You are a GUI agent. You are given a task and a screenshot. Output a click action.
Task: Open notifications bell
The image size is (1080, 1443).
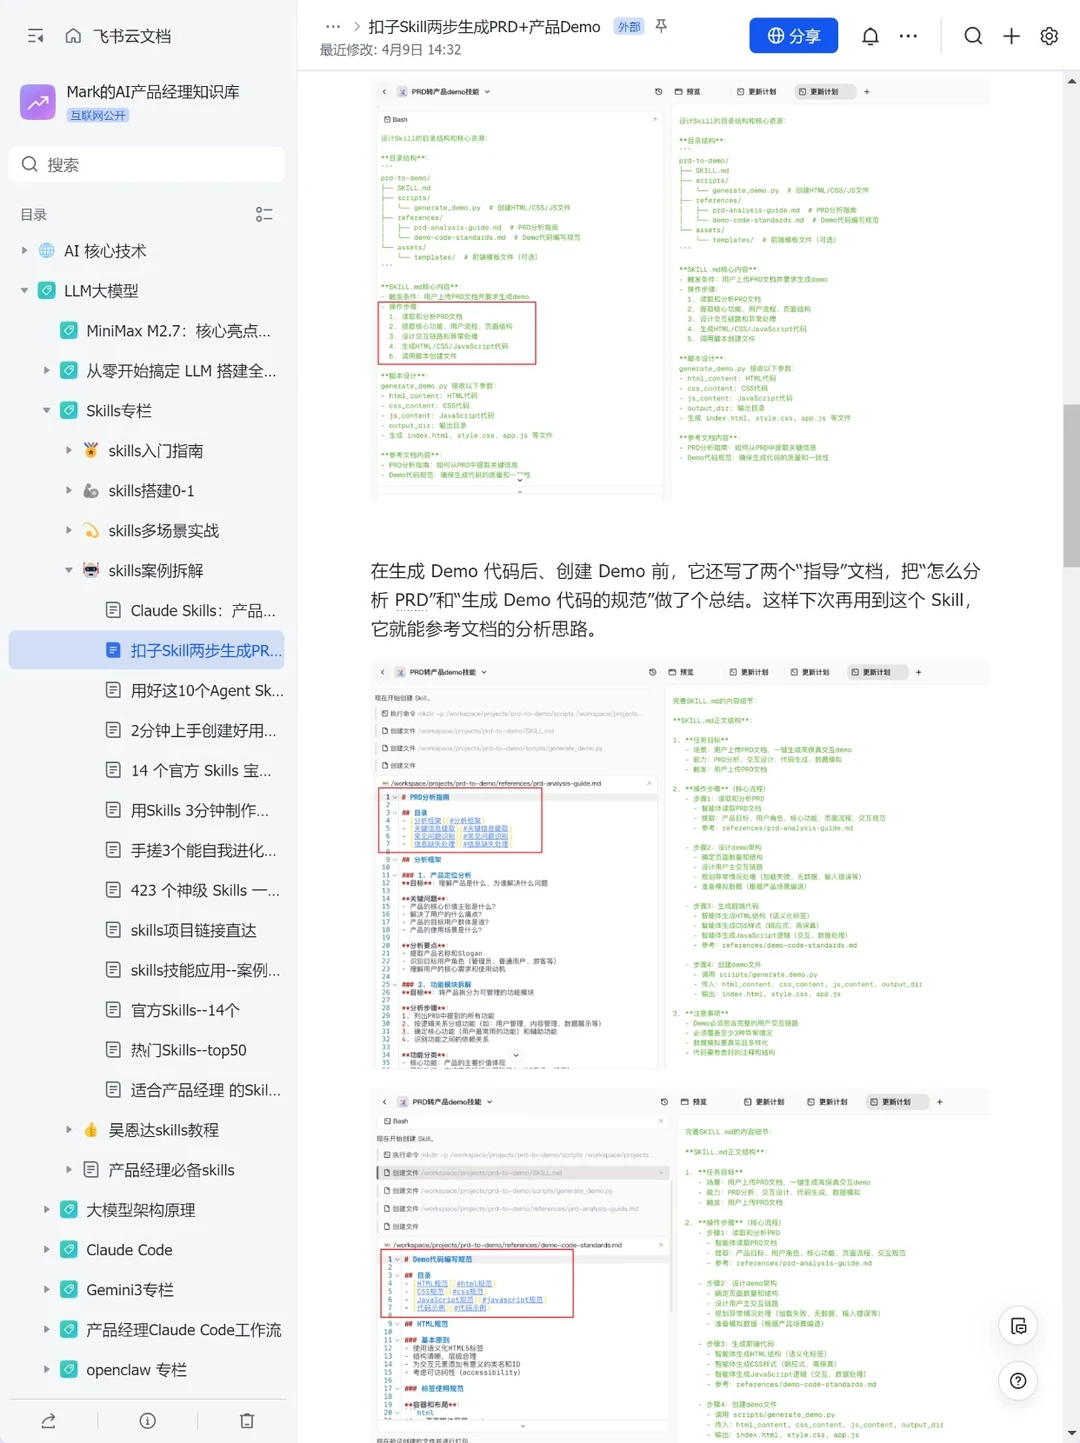tap(871, 36)
